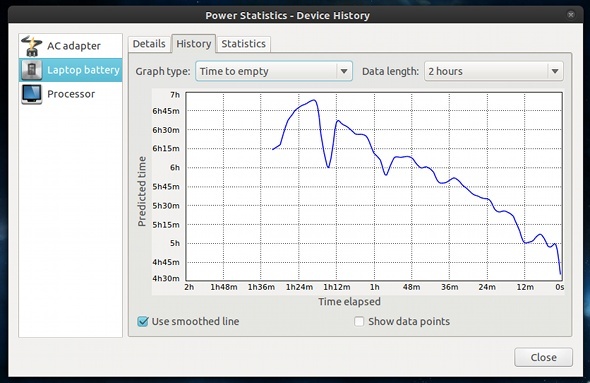This screenshot has height=383, width=590.
Task: Click the Data length dropdown arrow
Action: [x=555, y=71]
